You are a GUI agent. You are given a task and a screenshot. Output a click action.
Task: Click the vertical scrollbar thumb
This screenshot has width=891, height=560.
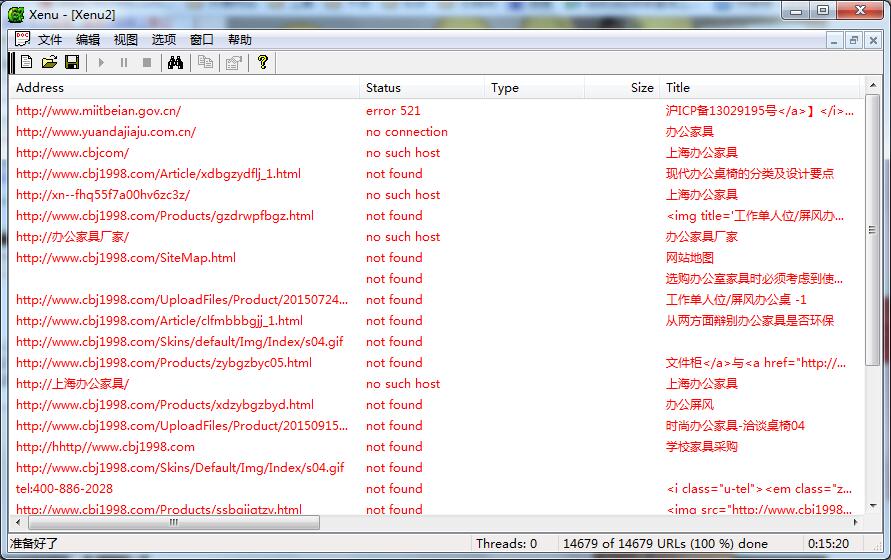872,229
